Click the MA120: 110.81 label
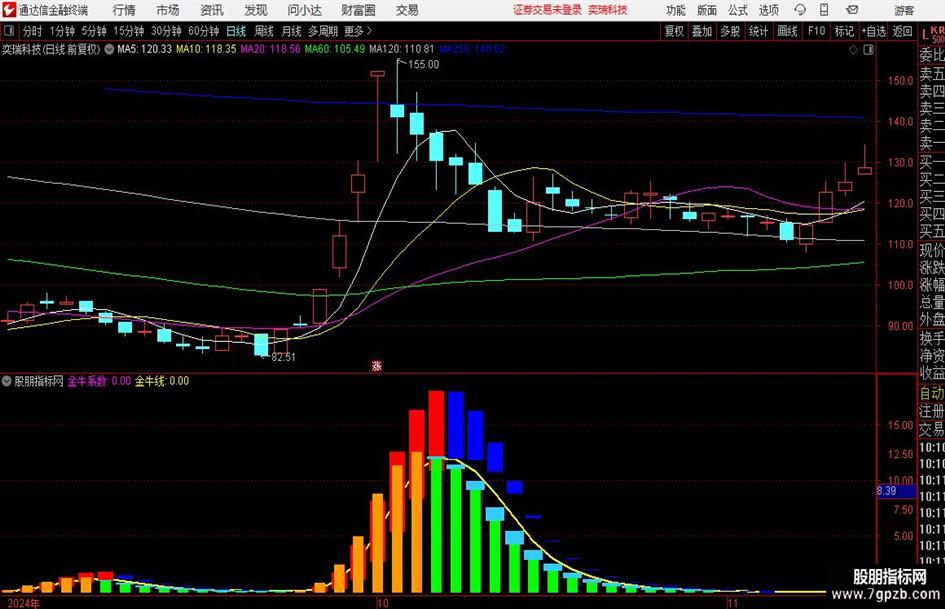Viewport: 945px width, 609px height. click(x=401, y=49)
